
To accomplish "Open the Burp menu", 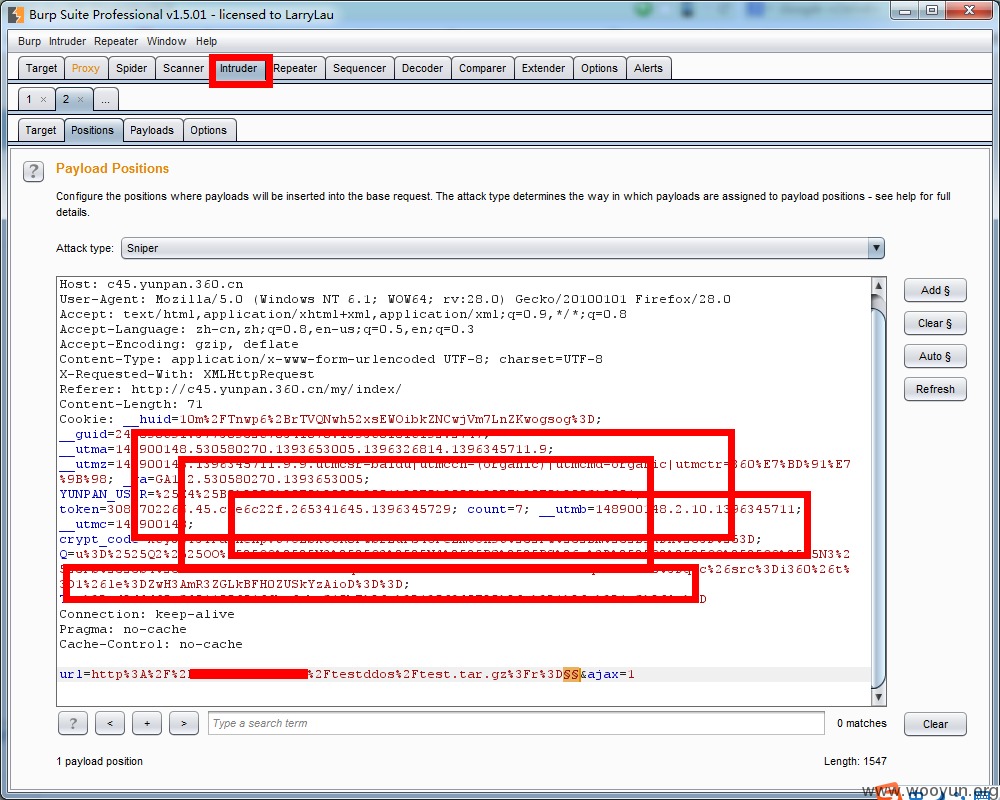I will [29, 41].
